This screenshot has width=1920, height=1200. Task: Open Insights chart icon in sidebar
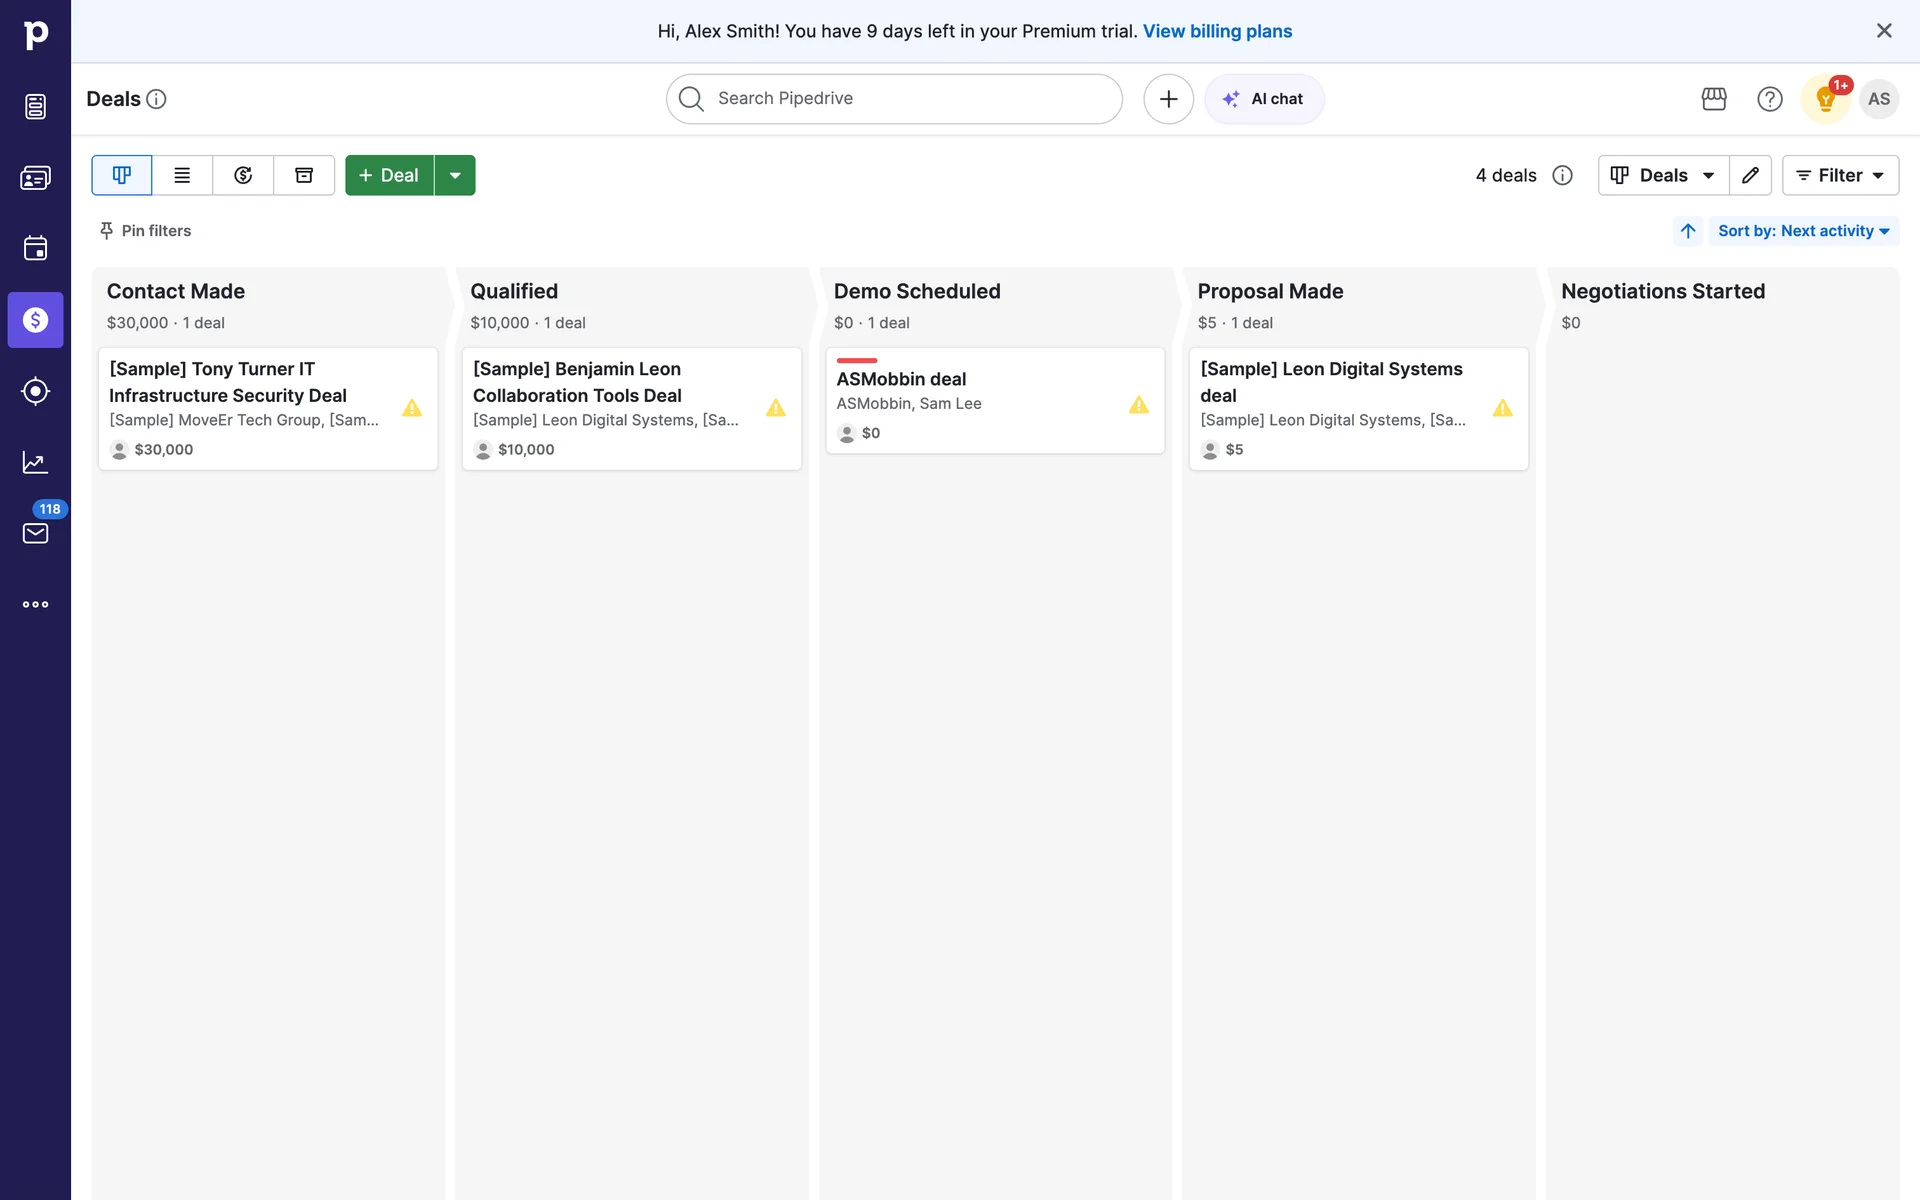tap(35, 462)
